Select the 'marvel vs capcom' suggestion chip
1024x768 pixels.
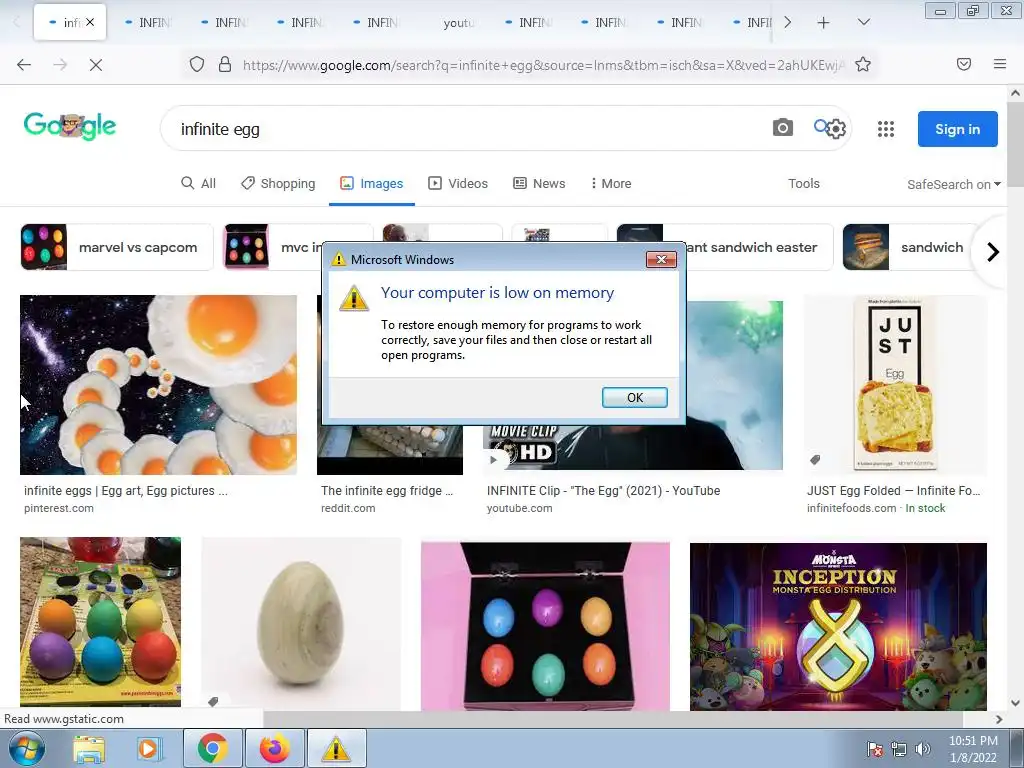(x=117, y=247)
